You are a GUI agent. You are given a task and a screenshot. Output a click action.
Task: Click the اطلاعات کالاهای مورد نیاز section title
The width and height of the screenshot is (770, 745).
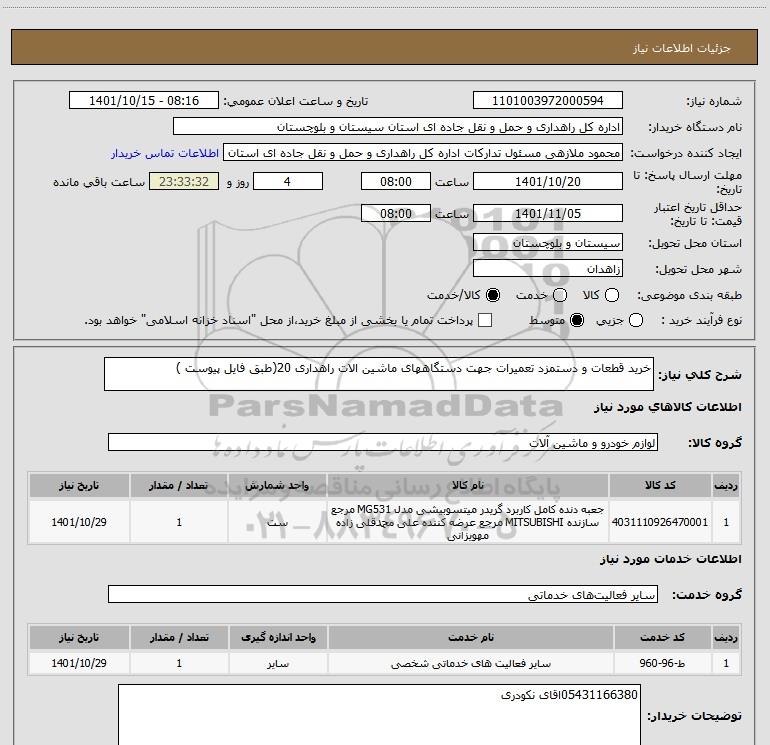tap(667, 407)
